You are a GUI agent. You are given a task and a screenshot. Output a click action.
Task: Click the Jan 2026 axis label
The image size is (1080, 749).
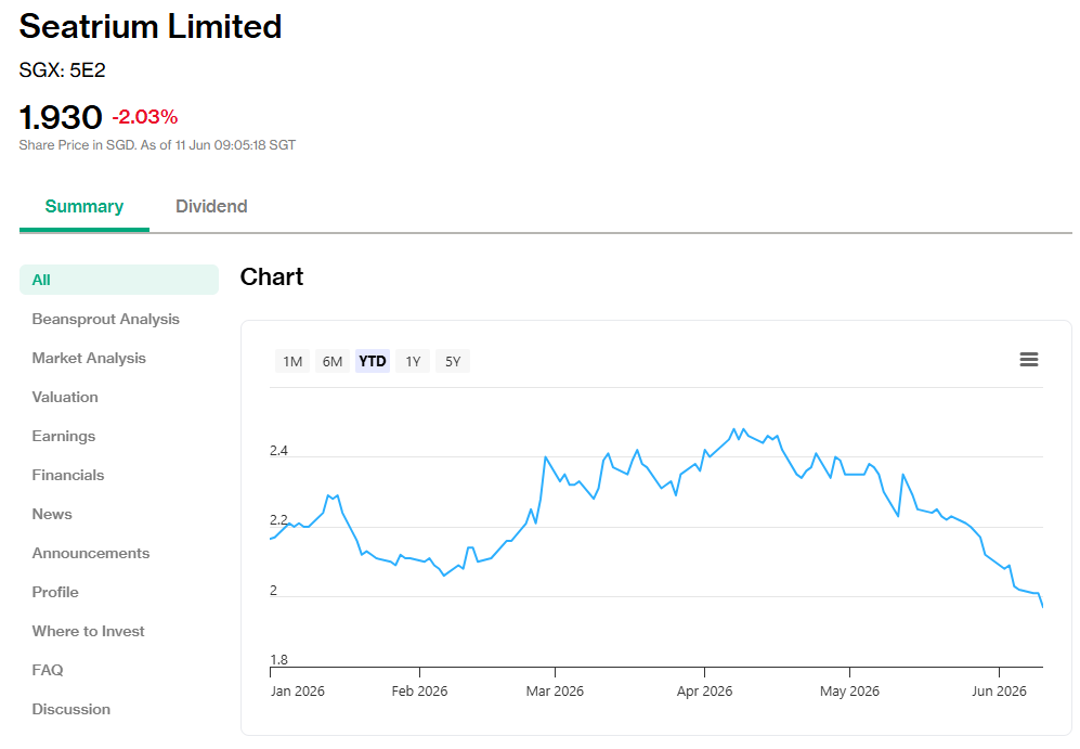click(298, 691)
